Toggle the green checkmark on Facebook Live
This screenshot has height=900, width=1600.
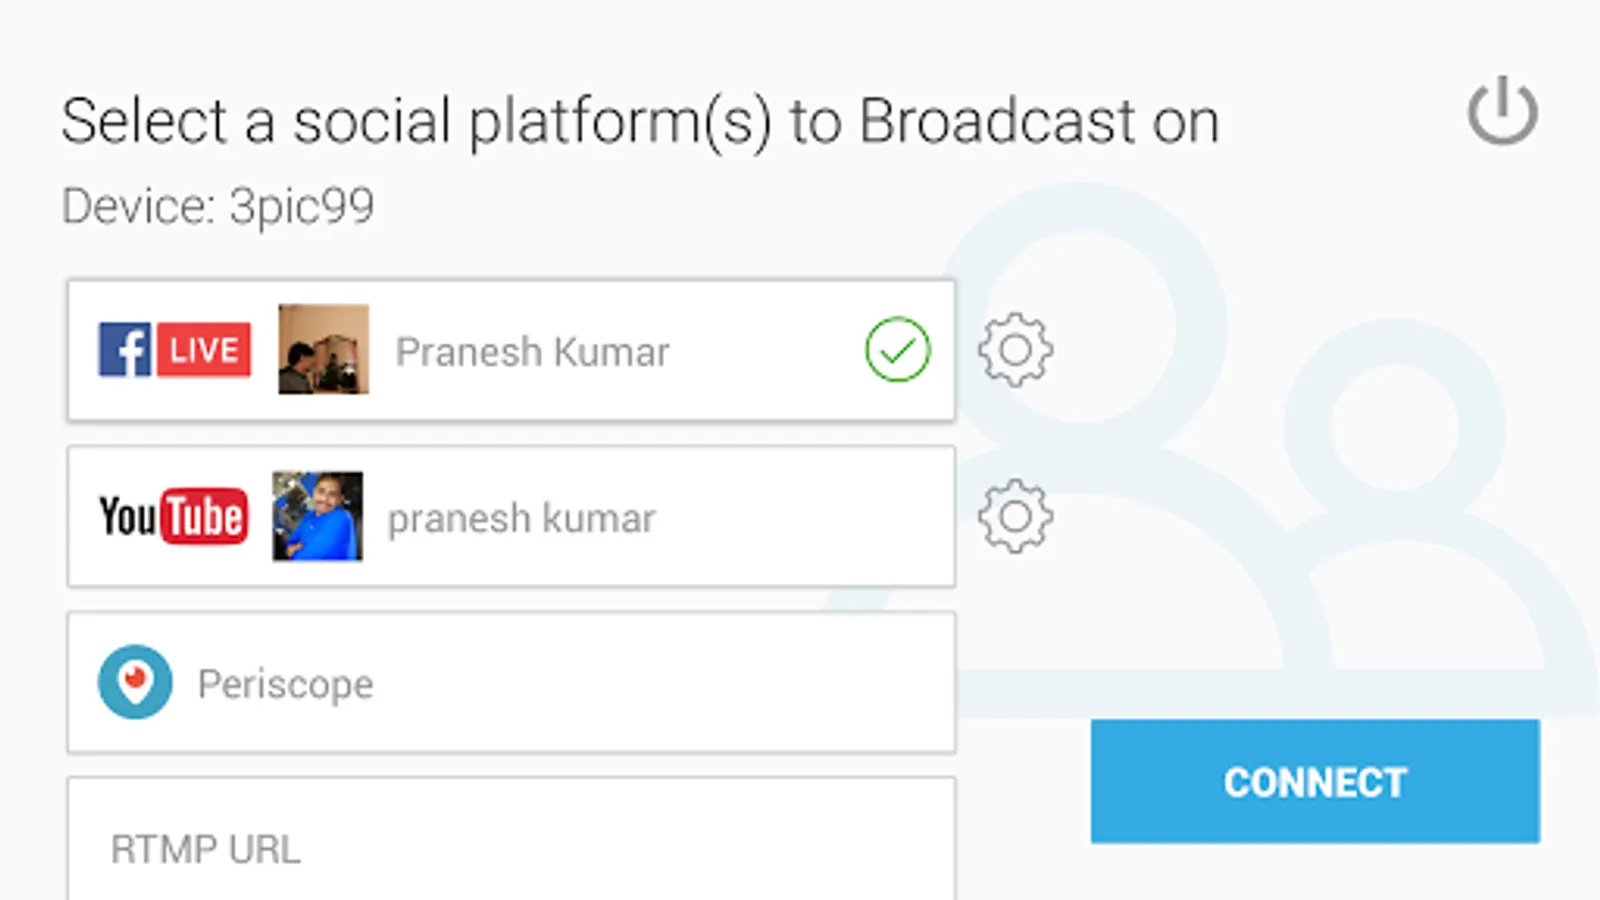897,350
